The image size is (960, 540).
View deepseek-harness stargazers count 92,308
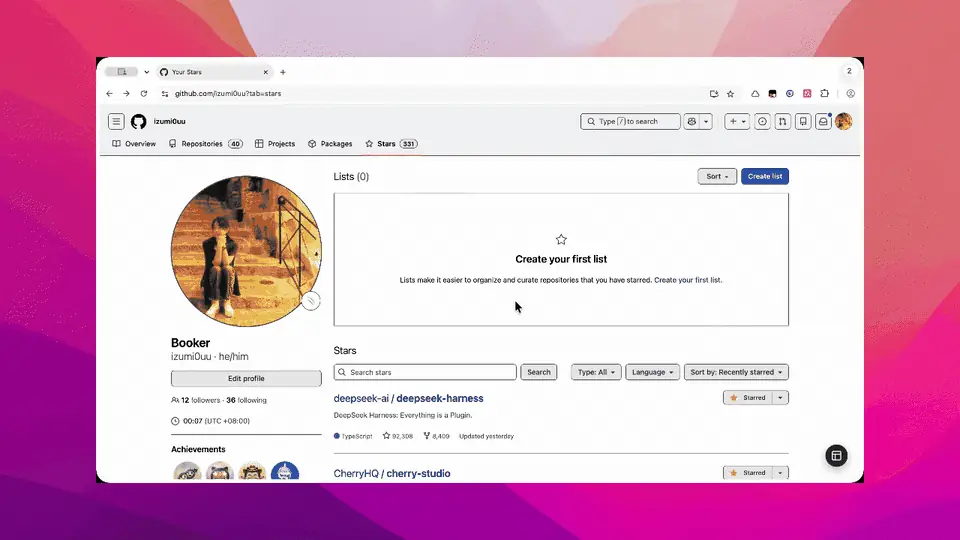click(x=397, y=436)
